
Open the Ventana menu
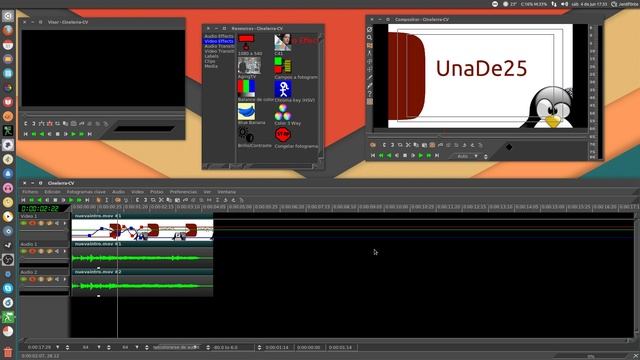pyautogui.click(x=227, y=192)
